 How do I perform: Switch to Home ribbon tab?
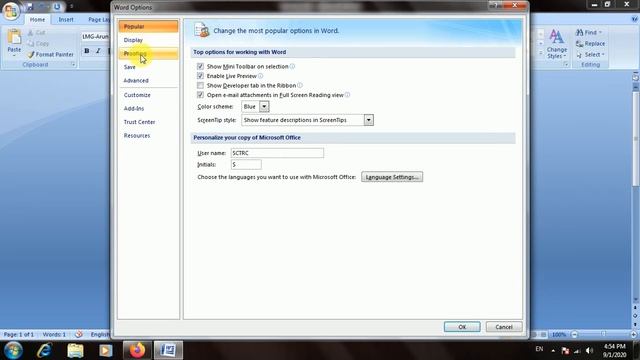click(x=38, y=19)
